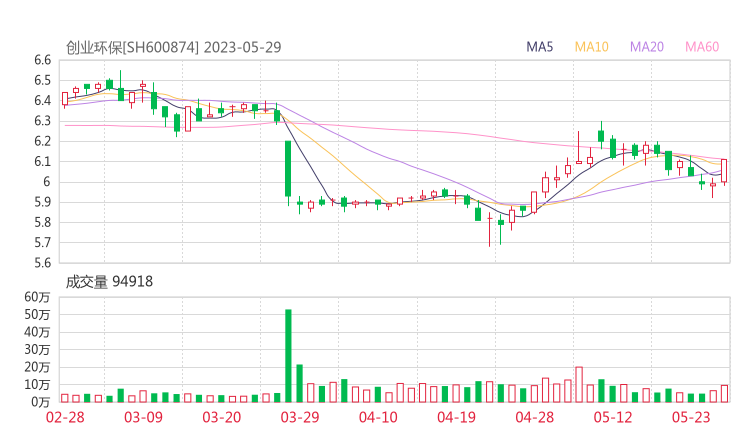Click the MA60 legend label
740x440 pixels.
pos(702,47)
